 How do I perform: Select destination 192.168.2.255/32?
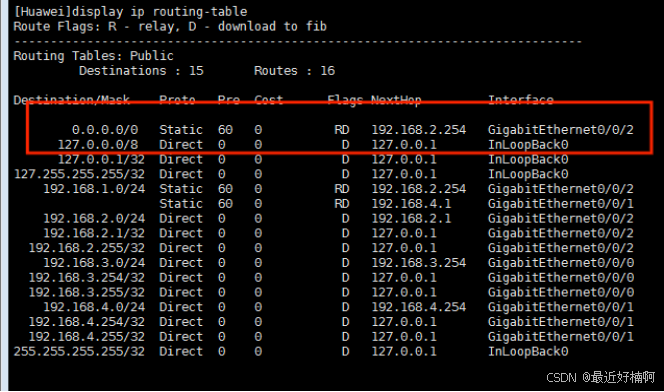pyautogui.click(x=87, y=248)
